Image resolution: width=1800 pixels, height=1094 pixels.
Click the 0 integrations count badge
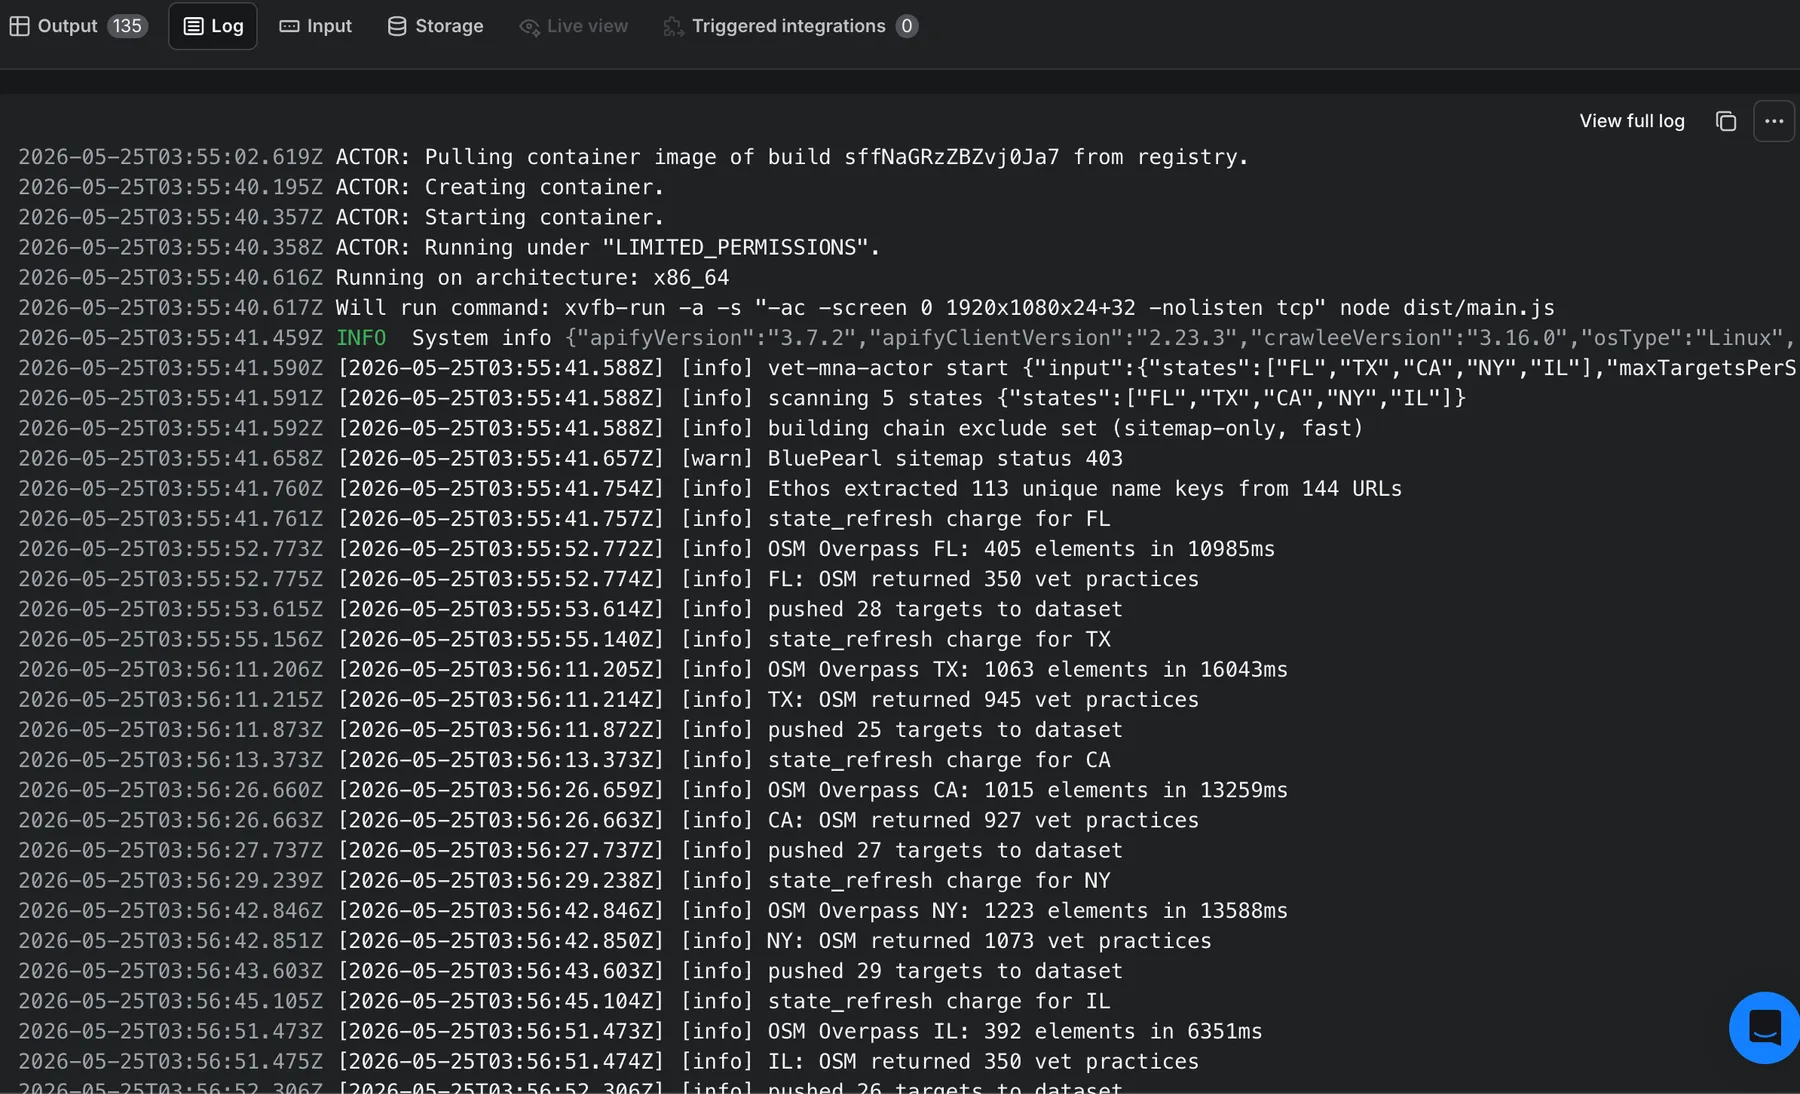tap(906, 26)
